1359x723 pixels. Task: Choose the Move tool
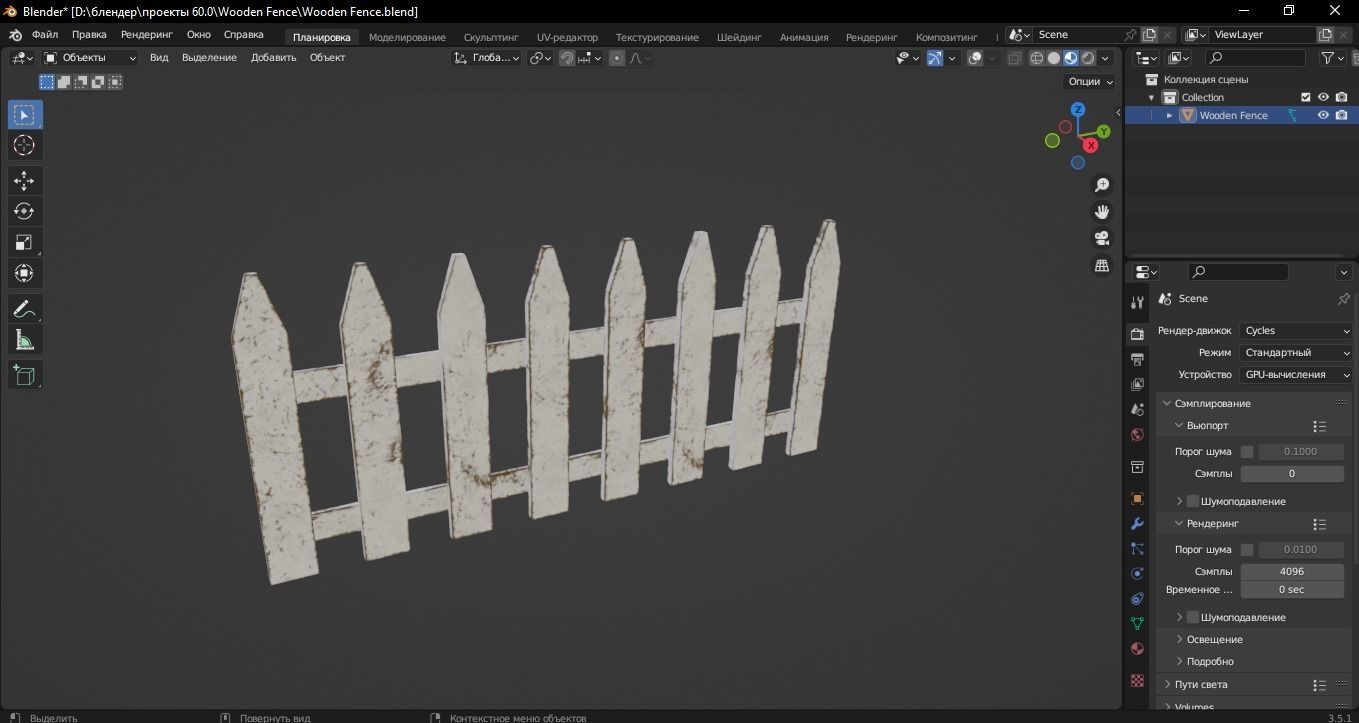point(25,180)
